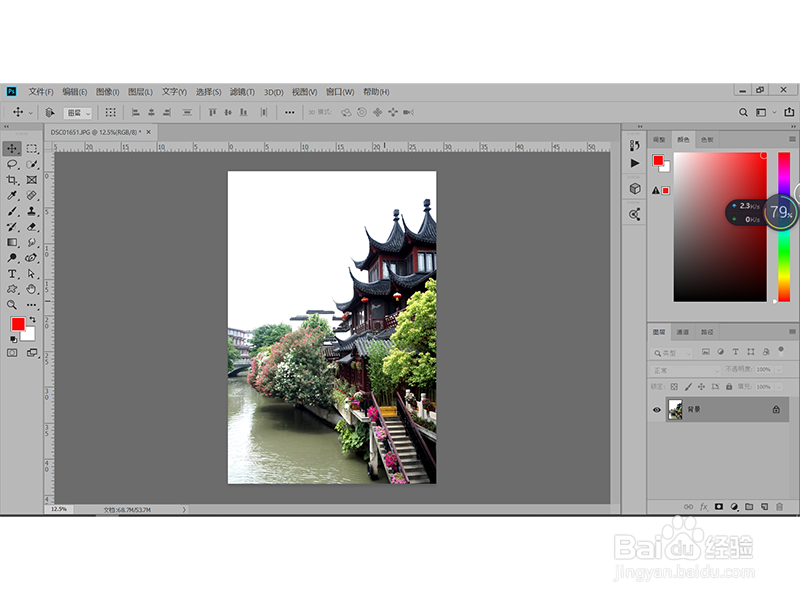This screenshot has width=800, height=600.
Task: Toggle lock position in Layers panel
Action: pos(702,387)
